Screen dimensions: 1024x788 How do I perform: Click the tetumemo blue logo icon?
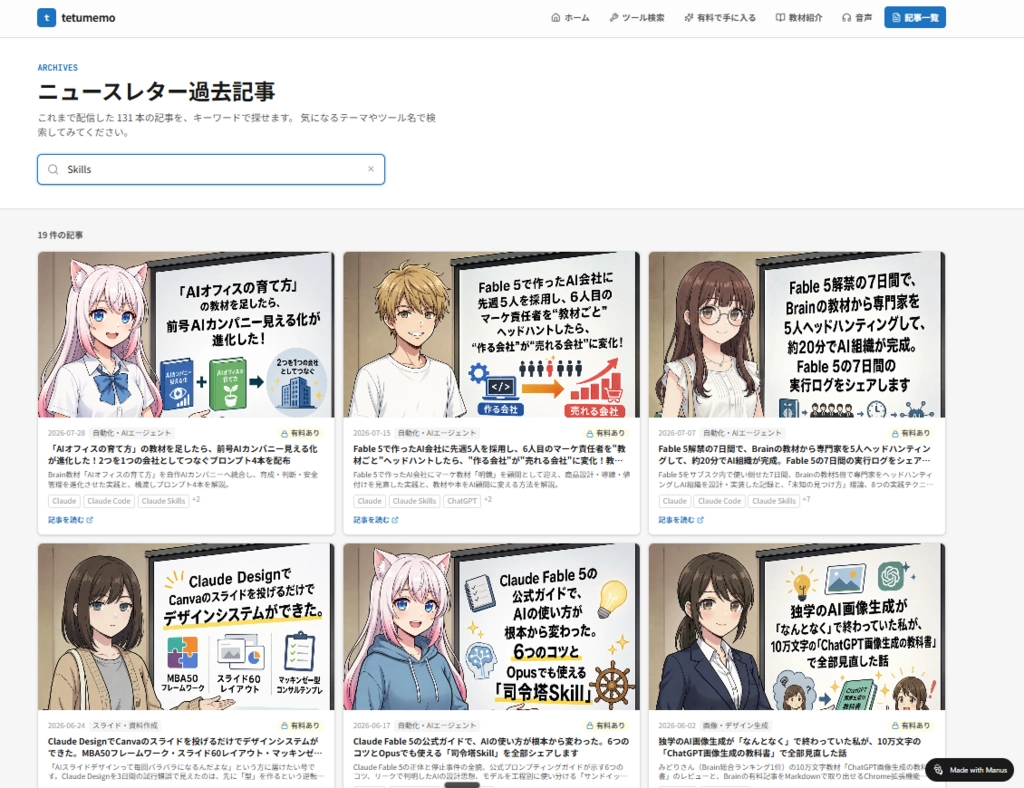(x=46, y=18)
